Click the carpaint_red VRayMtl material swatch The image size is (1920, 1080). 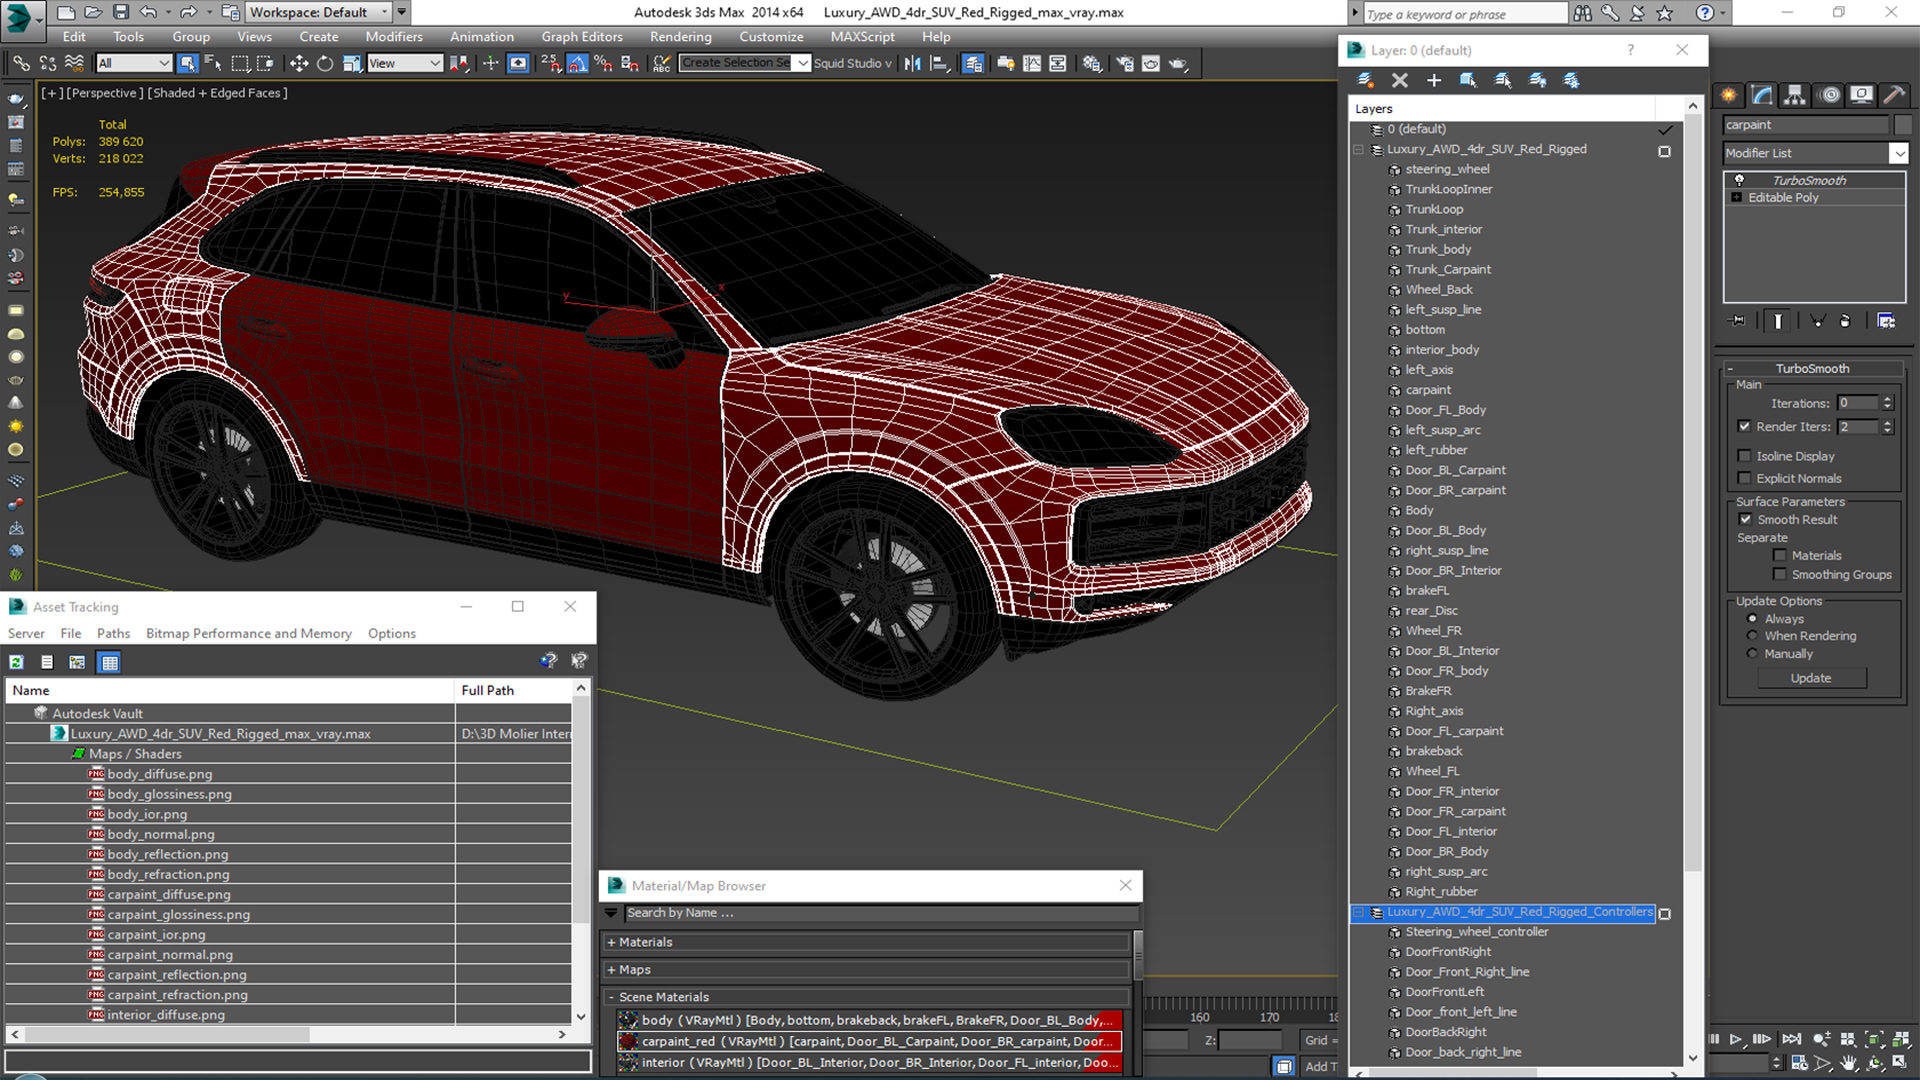(628, 1041)
